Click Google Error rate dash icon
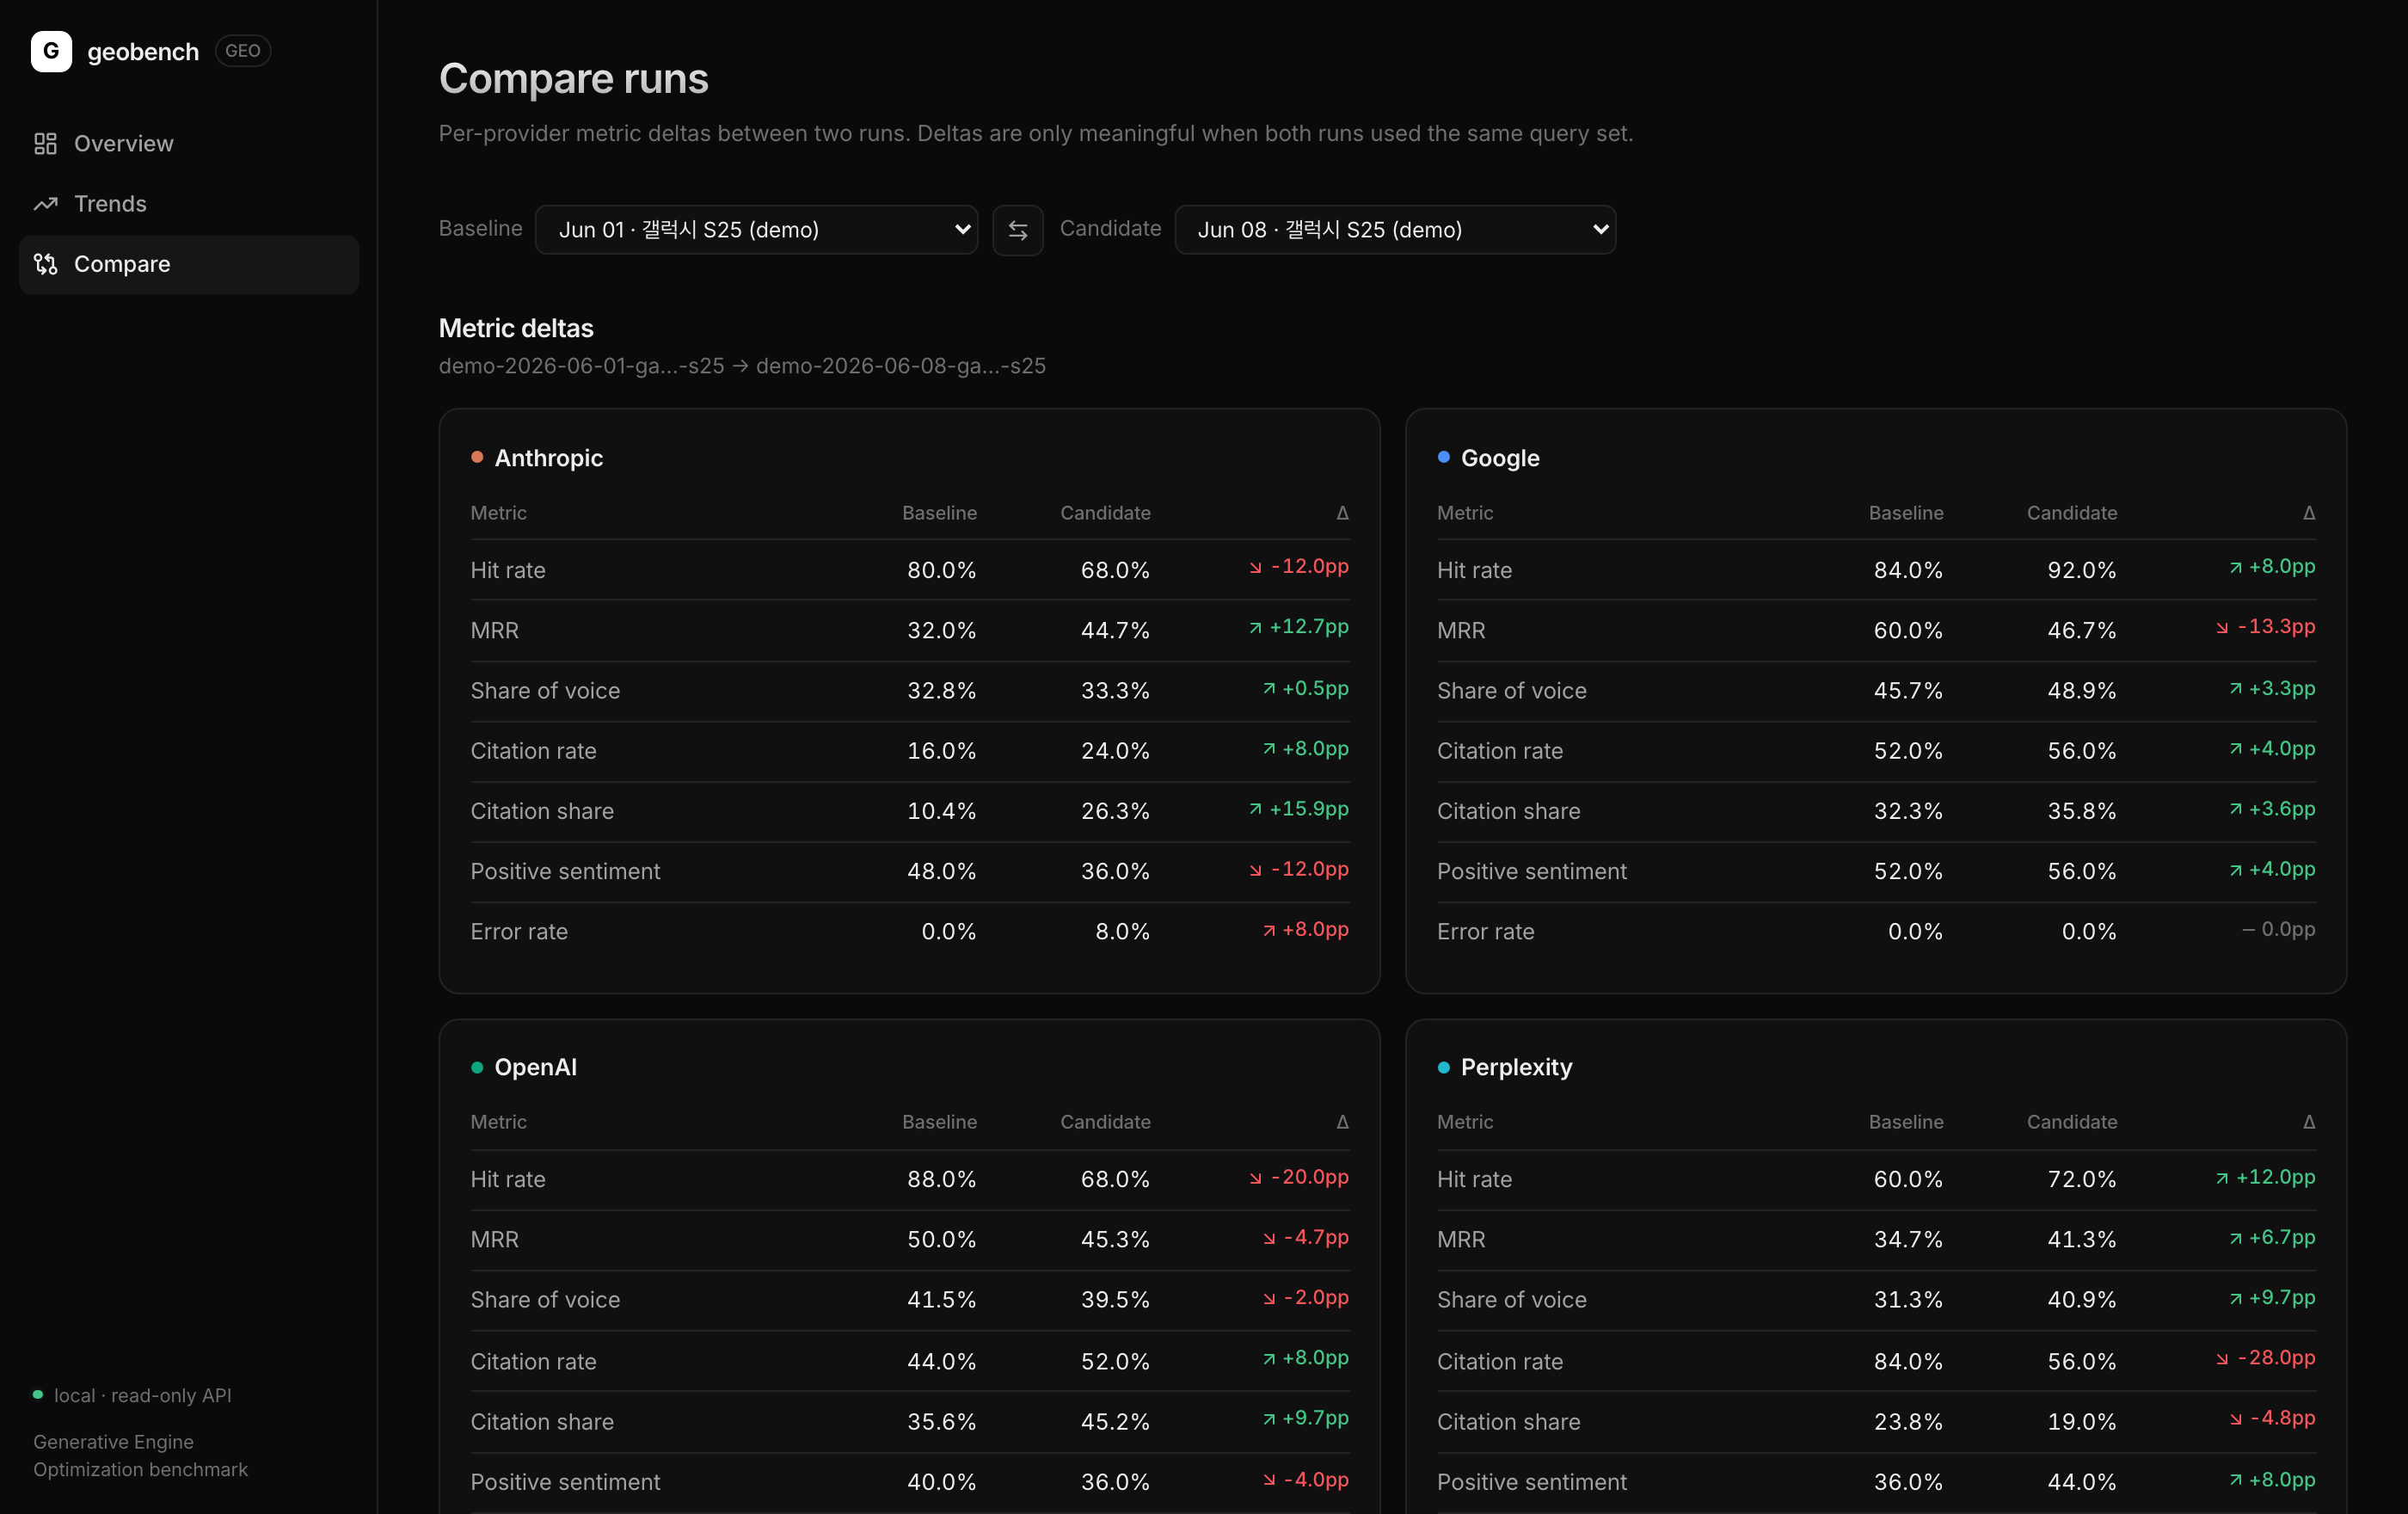The image size is (2408, 1514). 2248,930
